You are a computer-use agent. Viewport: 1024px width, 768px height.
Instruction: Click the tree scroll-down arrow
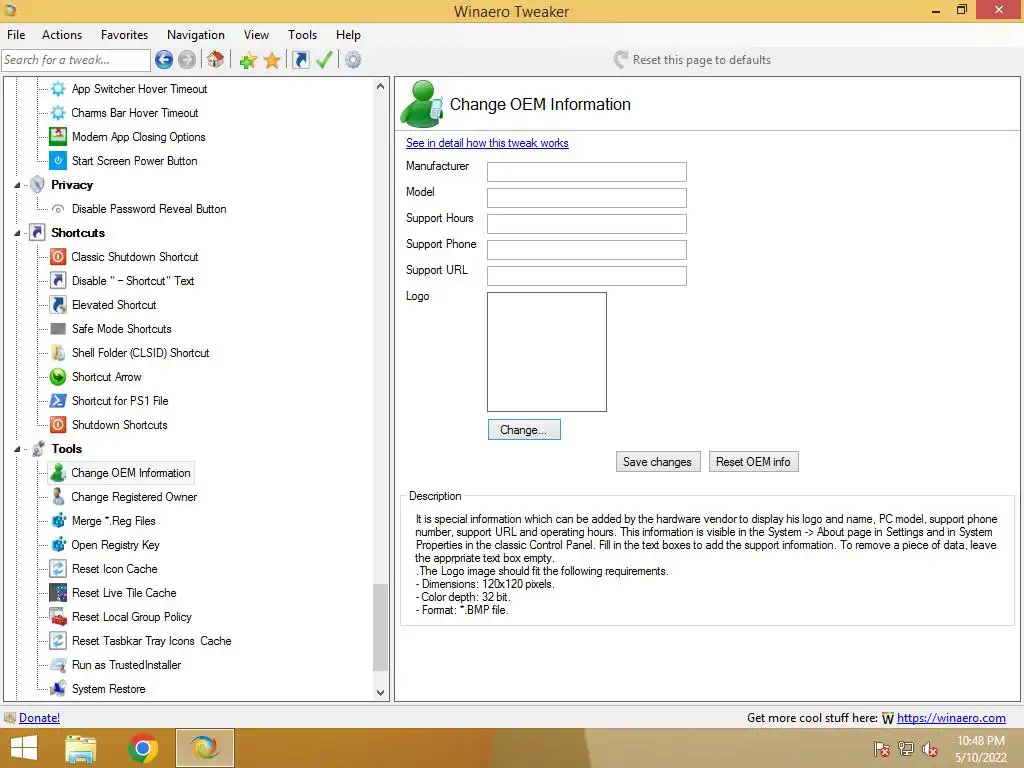point(380,693)
